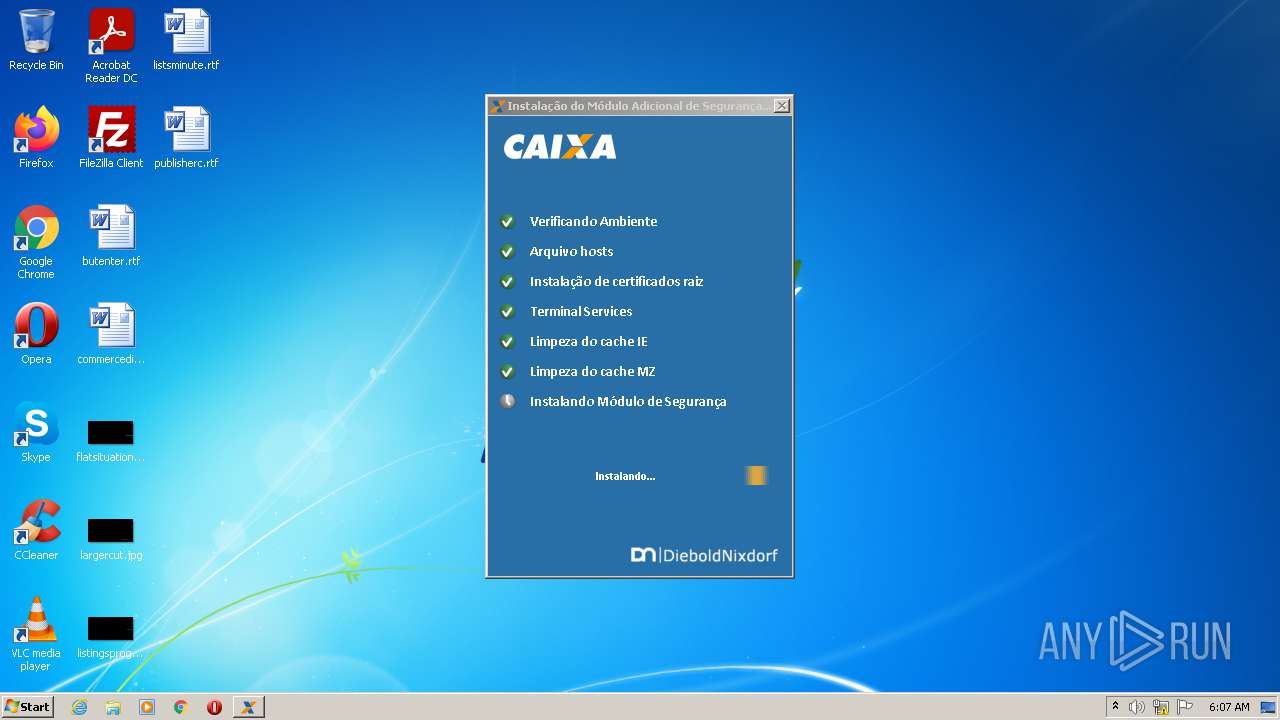Open Action Center flag icon
Viewport: 1280px width, 720px height.
[x=1185, y=707]
